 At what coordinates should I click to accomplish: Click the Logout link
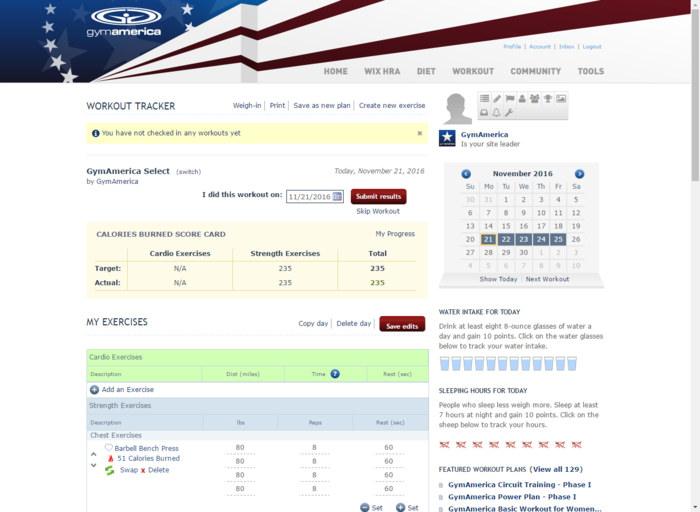click(592, 46)
